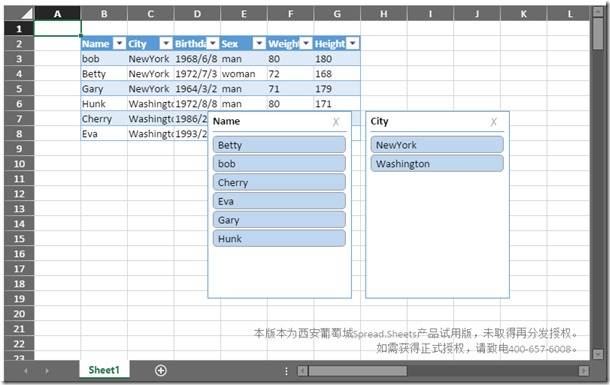
Task: Select the cell containing bob in table
Action: point(104,59)
